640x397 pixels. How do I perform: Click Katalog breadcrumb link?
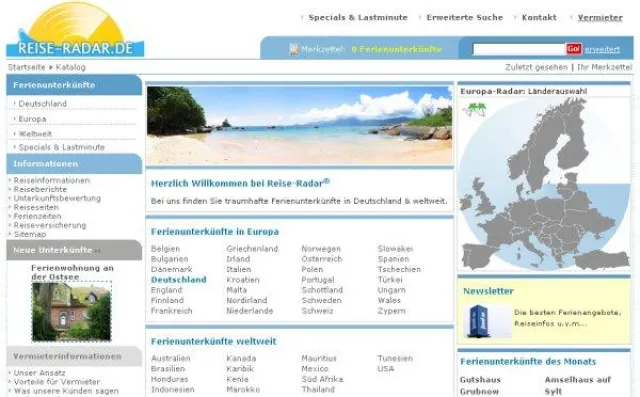coord(71,67)
